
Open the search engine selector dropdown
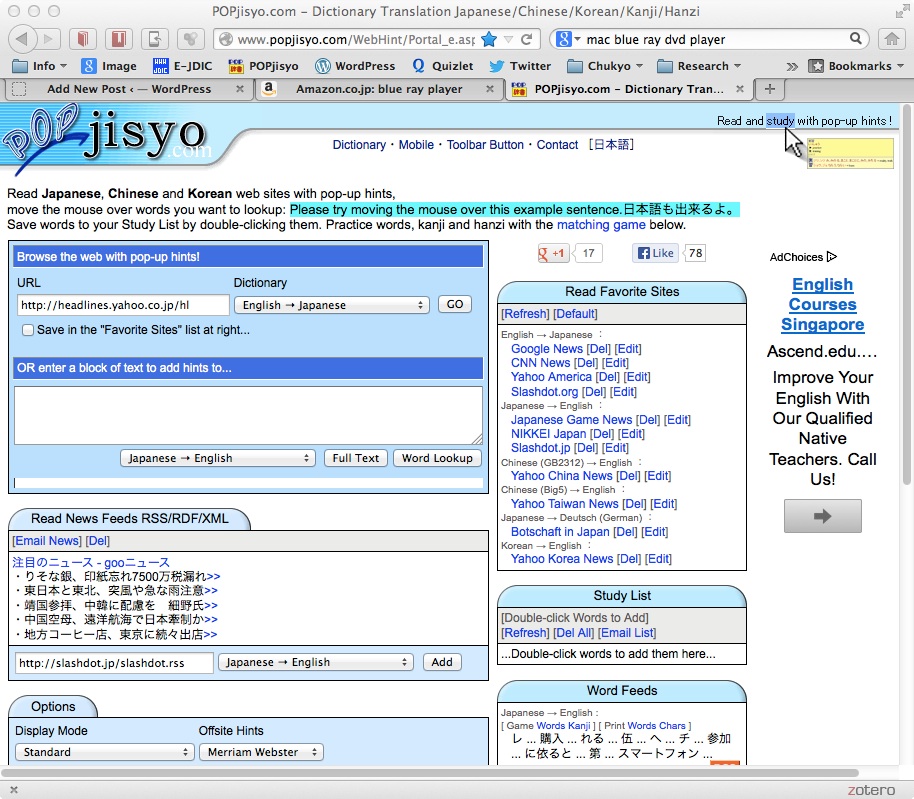569,39
